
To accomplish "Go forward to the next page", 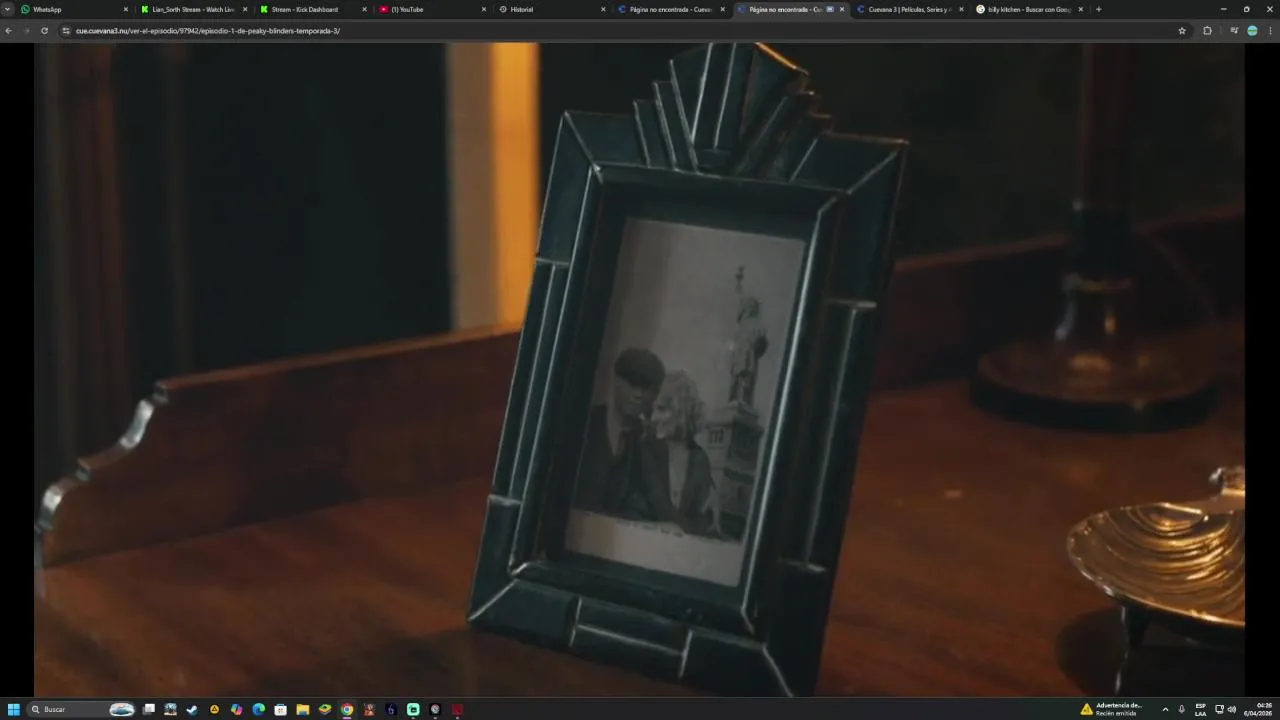I will (x=26, y=31).
